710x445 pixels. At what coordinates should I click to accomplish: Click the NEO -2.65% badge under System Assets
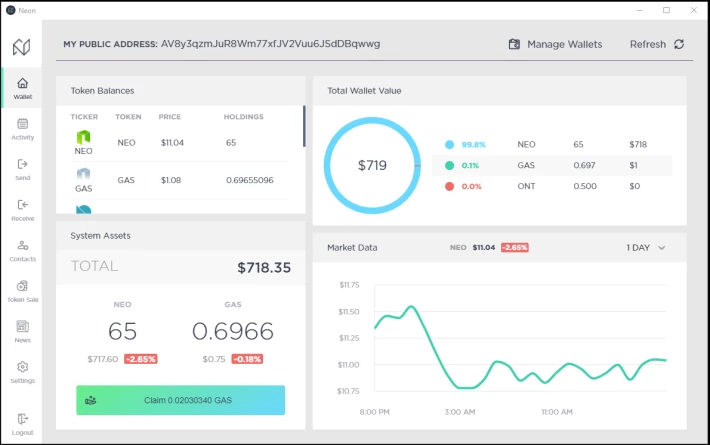pos(141,359)
